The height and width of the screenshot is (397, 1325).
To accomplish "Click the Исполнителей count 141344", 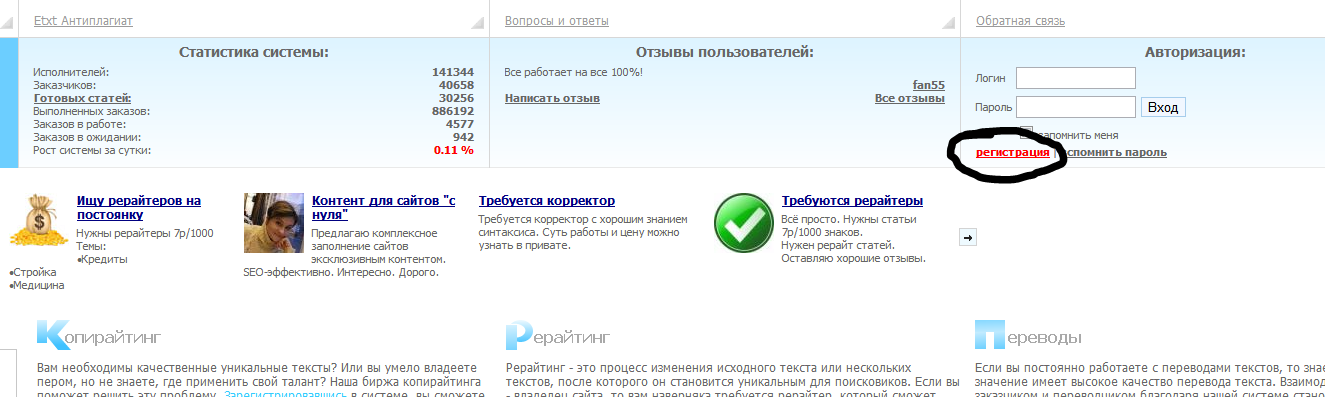I will 453,72.
